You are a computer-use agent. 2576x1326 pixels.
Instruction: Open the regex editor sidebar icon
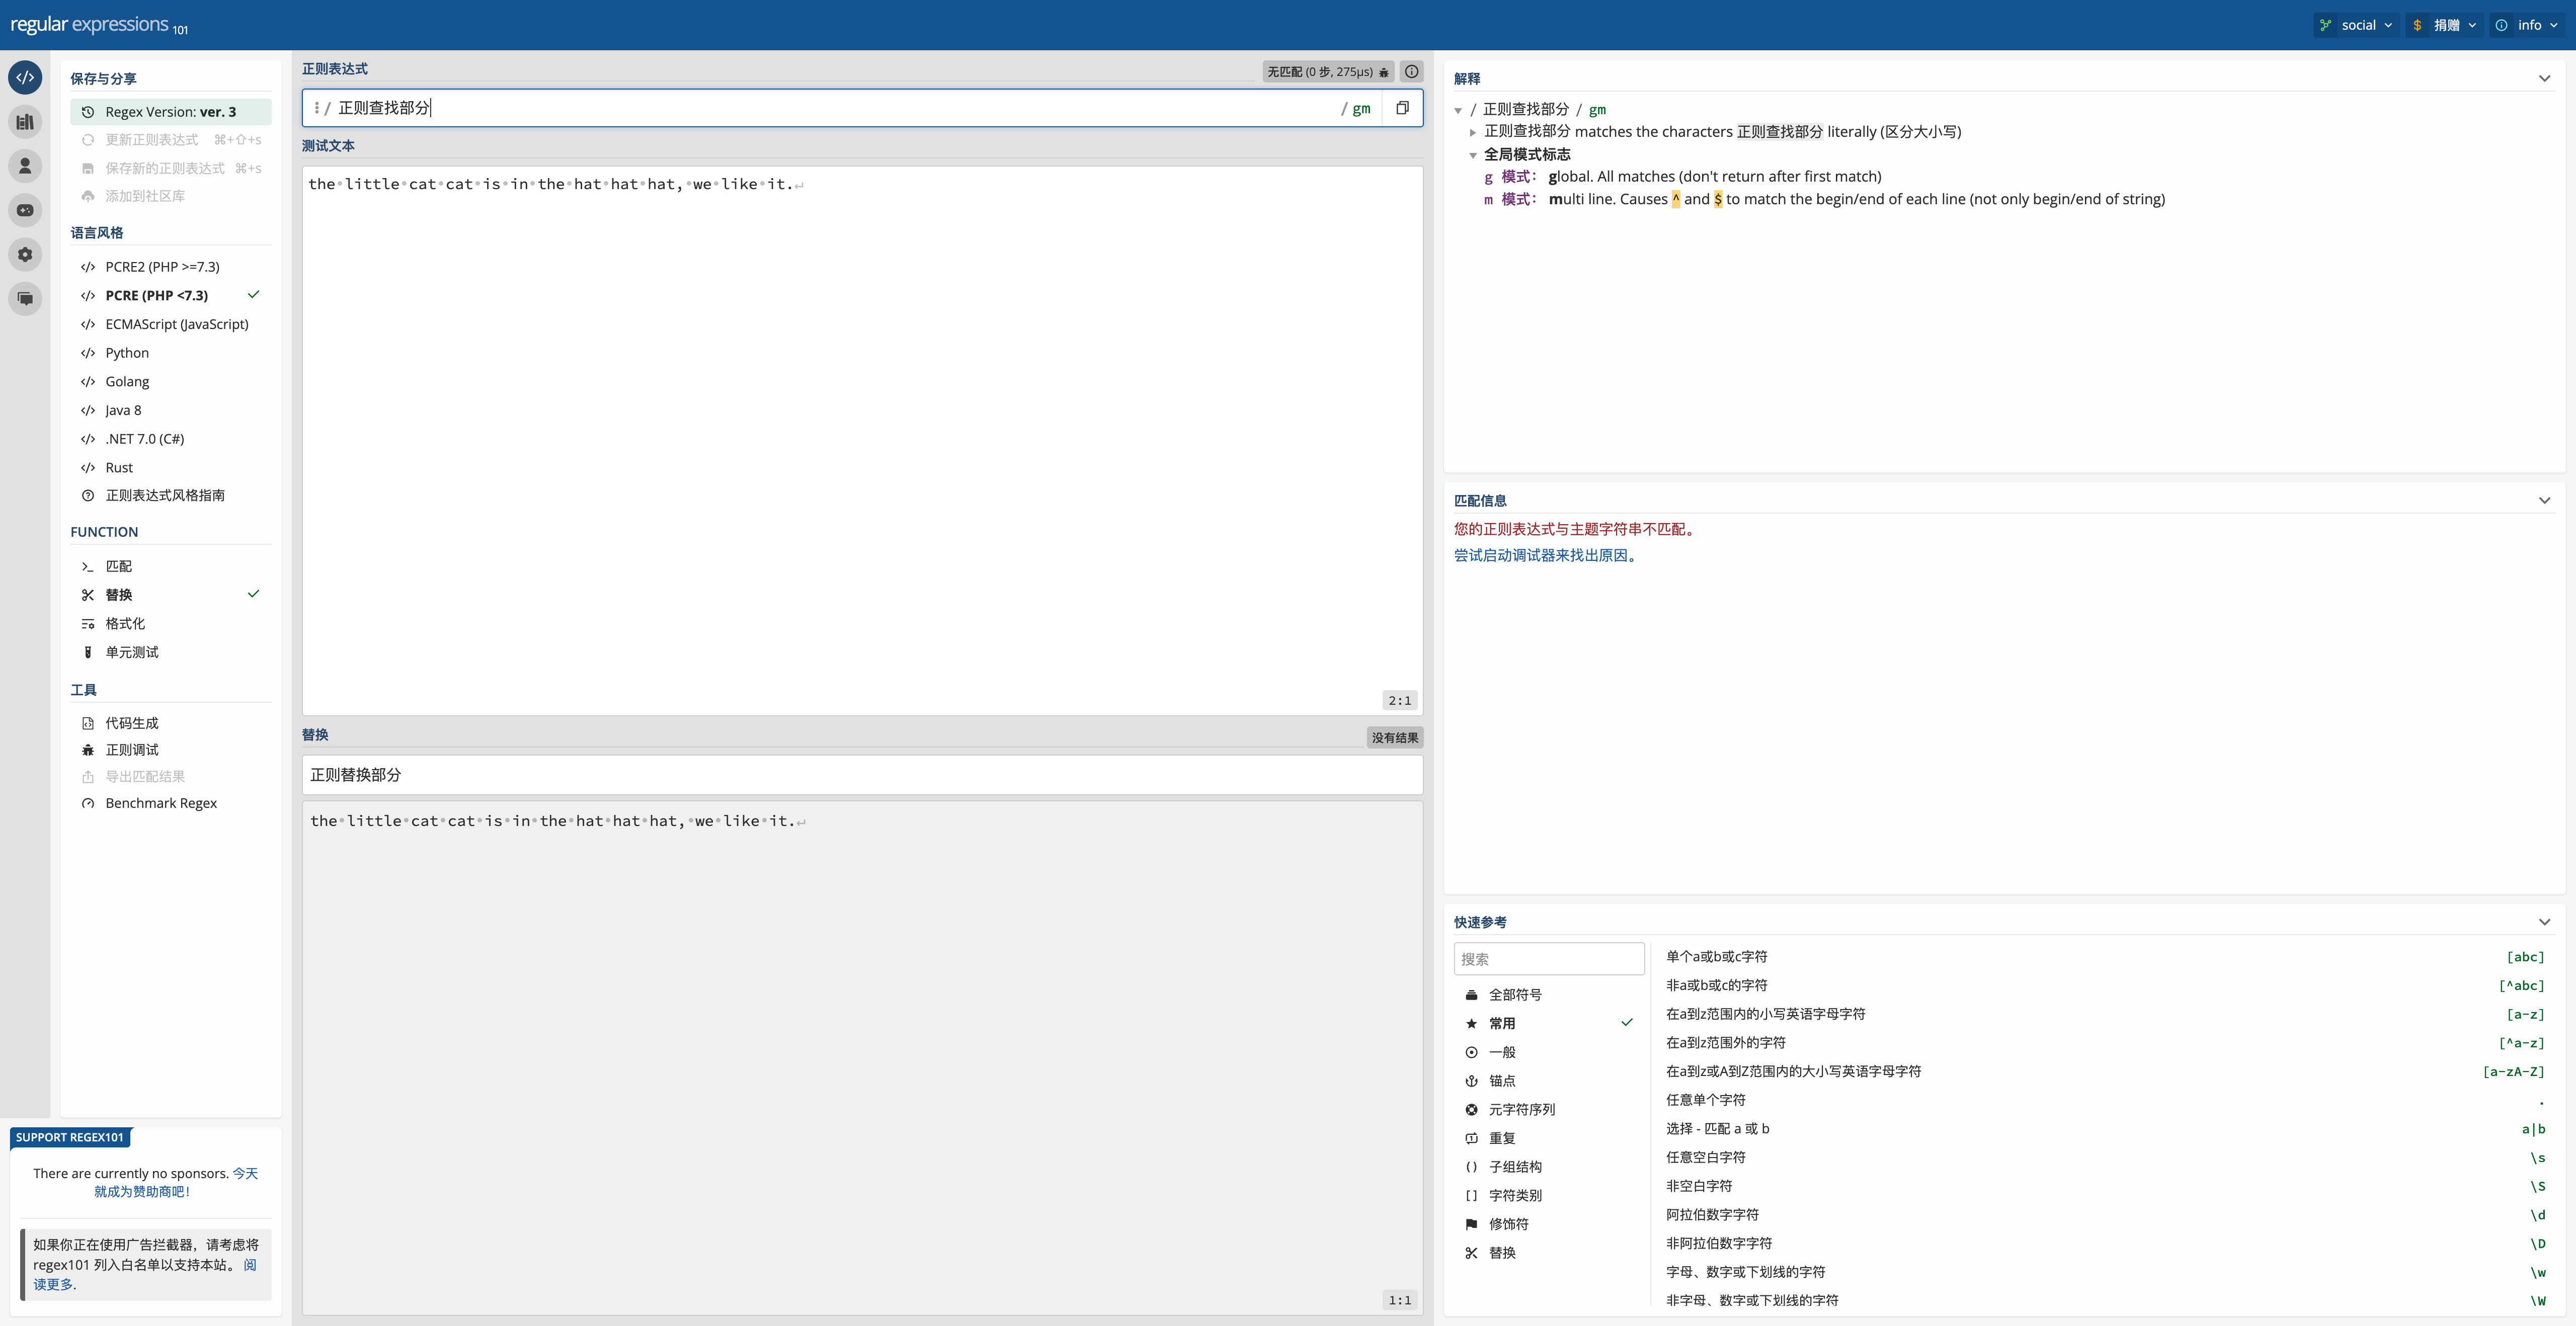point(25,78)
